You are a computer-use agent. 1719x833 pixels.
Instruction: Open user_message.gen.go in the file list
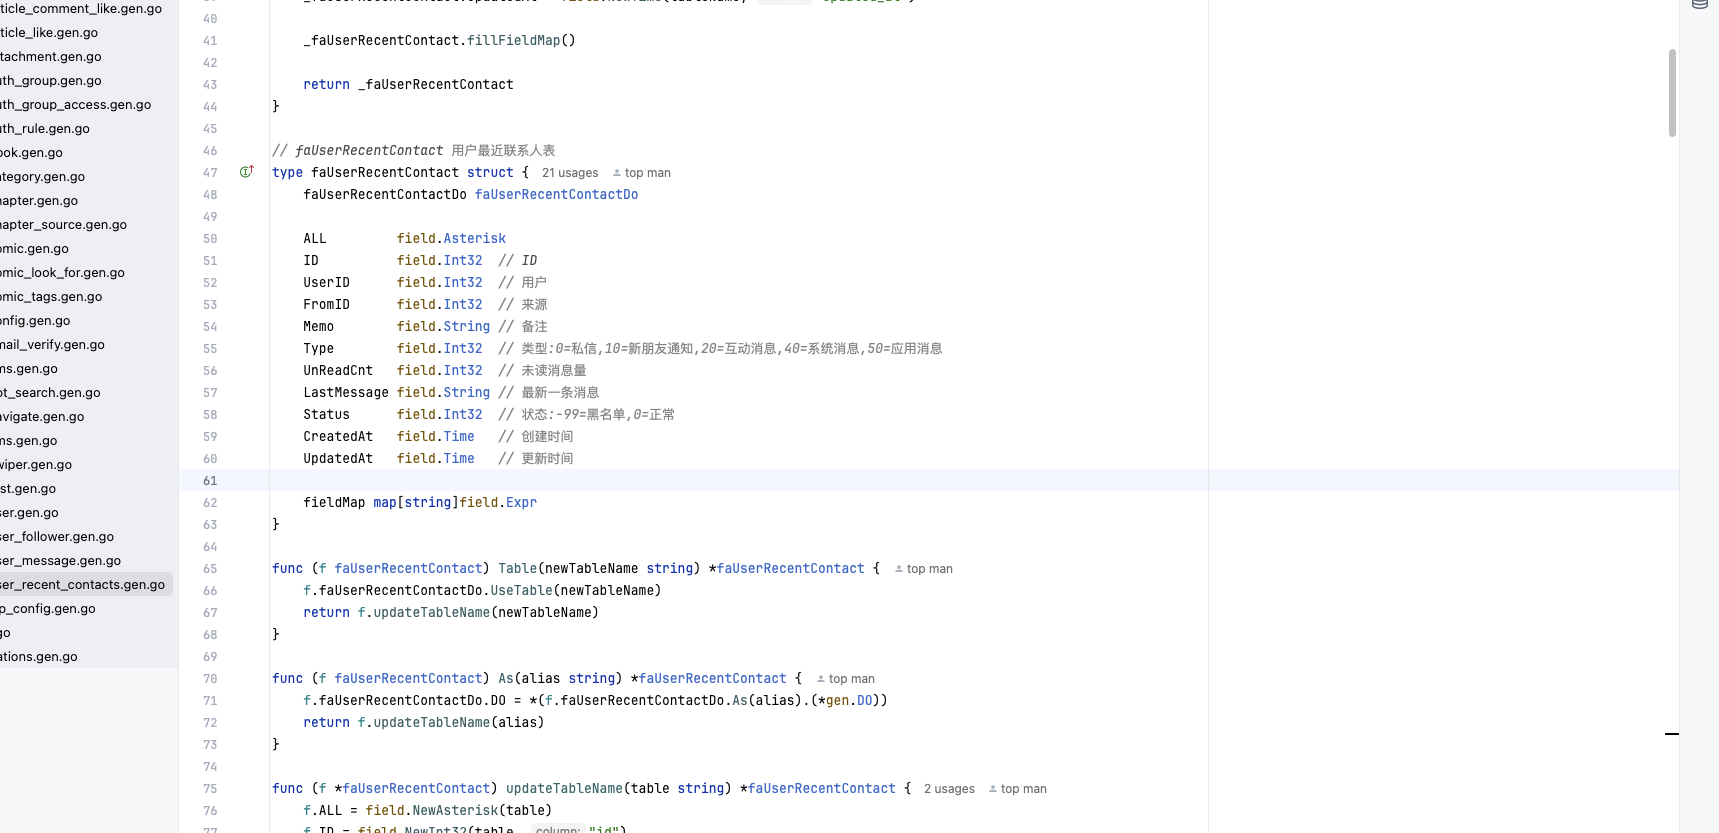click(61, 561)
